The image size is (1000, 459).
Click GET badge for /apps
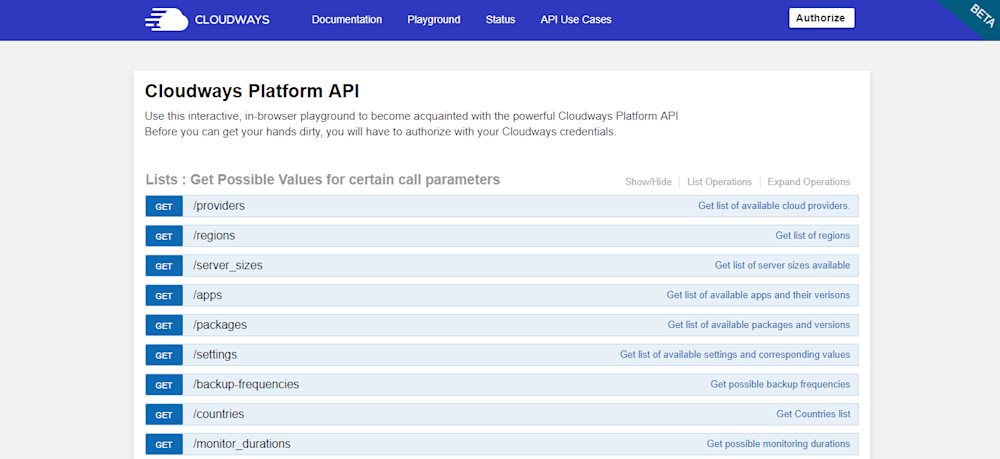tap(164, 296)
